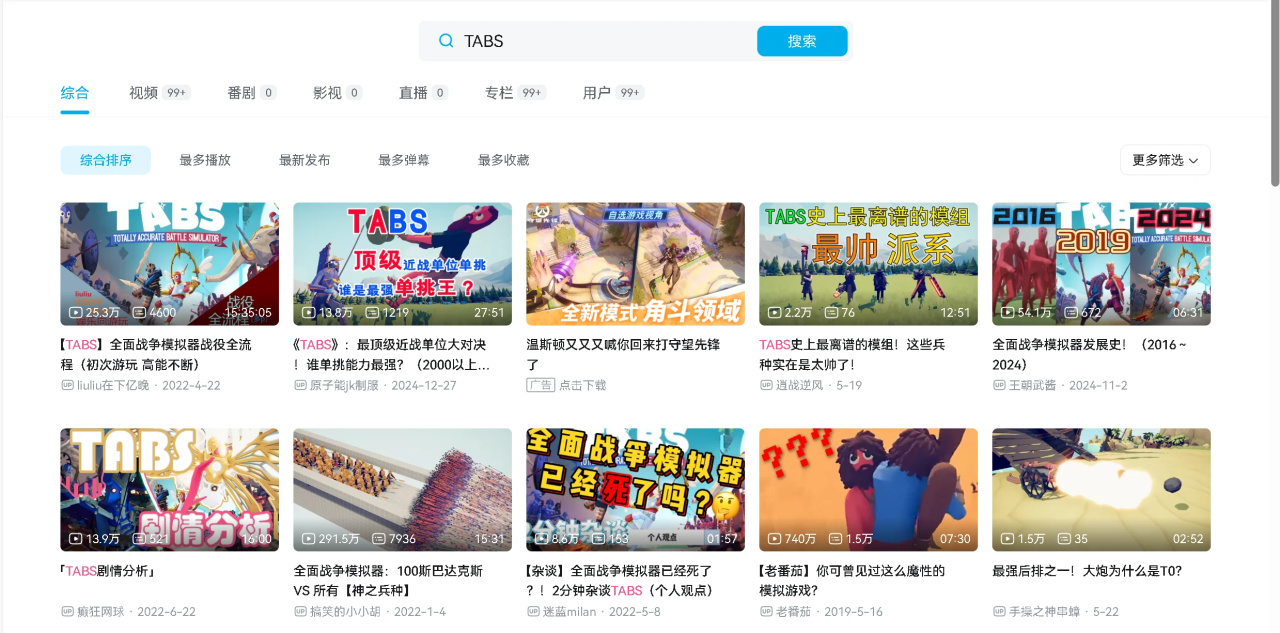Focus the TABS search input field
Viewport: 1280px width, 633px height.
[605, 41]
